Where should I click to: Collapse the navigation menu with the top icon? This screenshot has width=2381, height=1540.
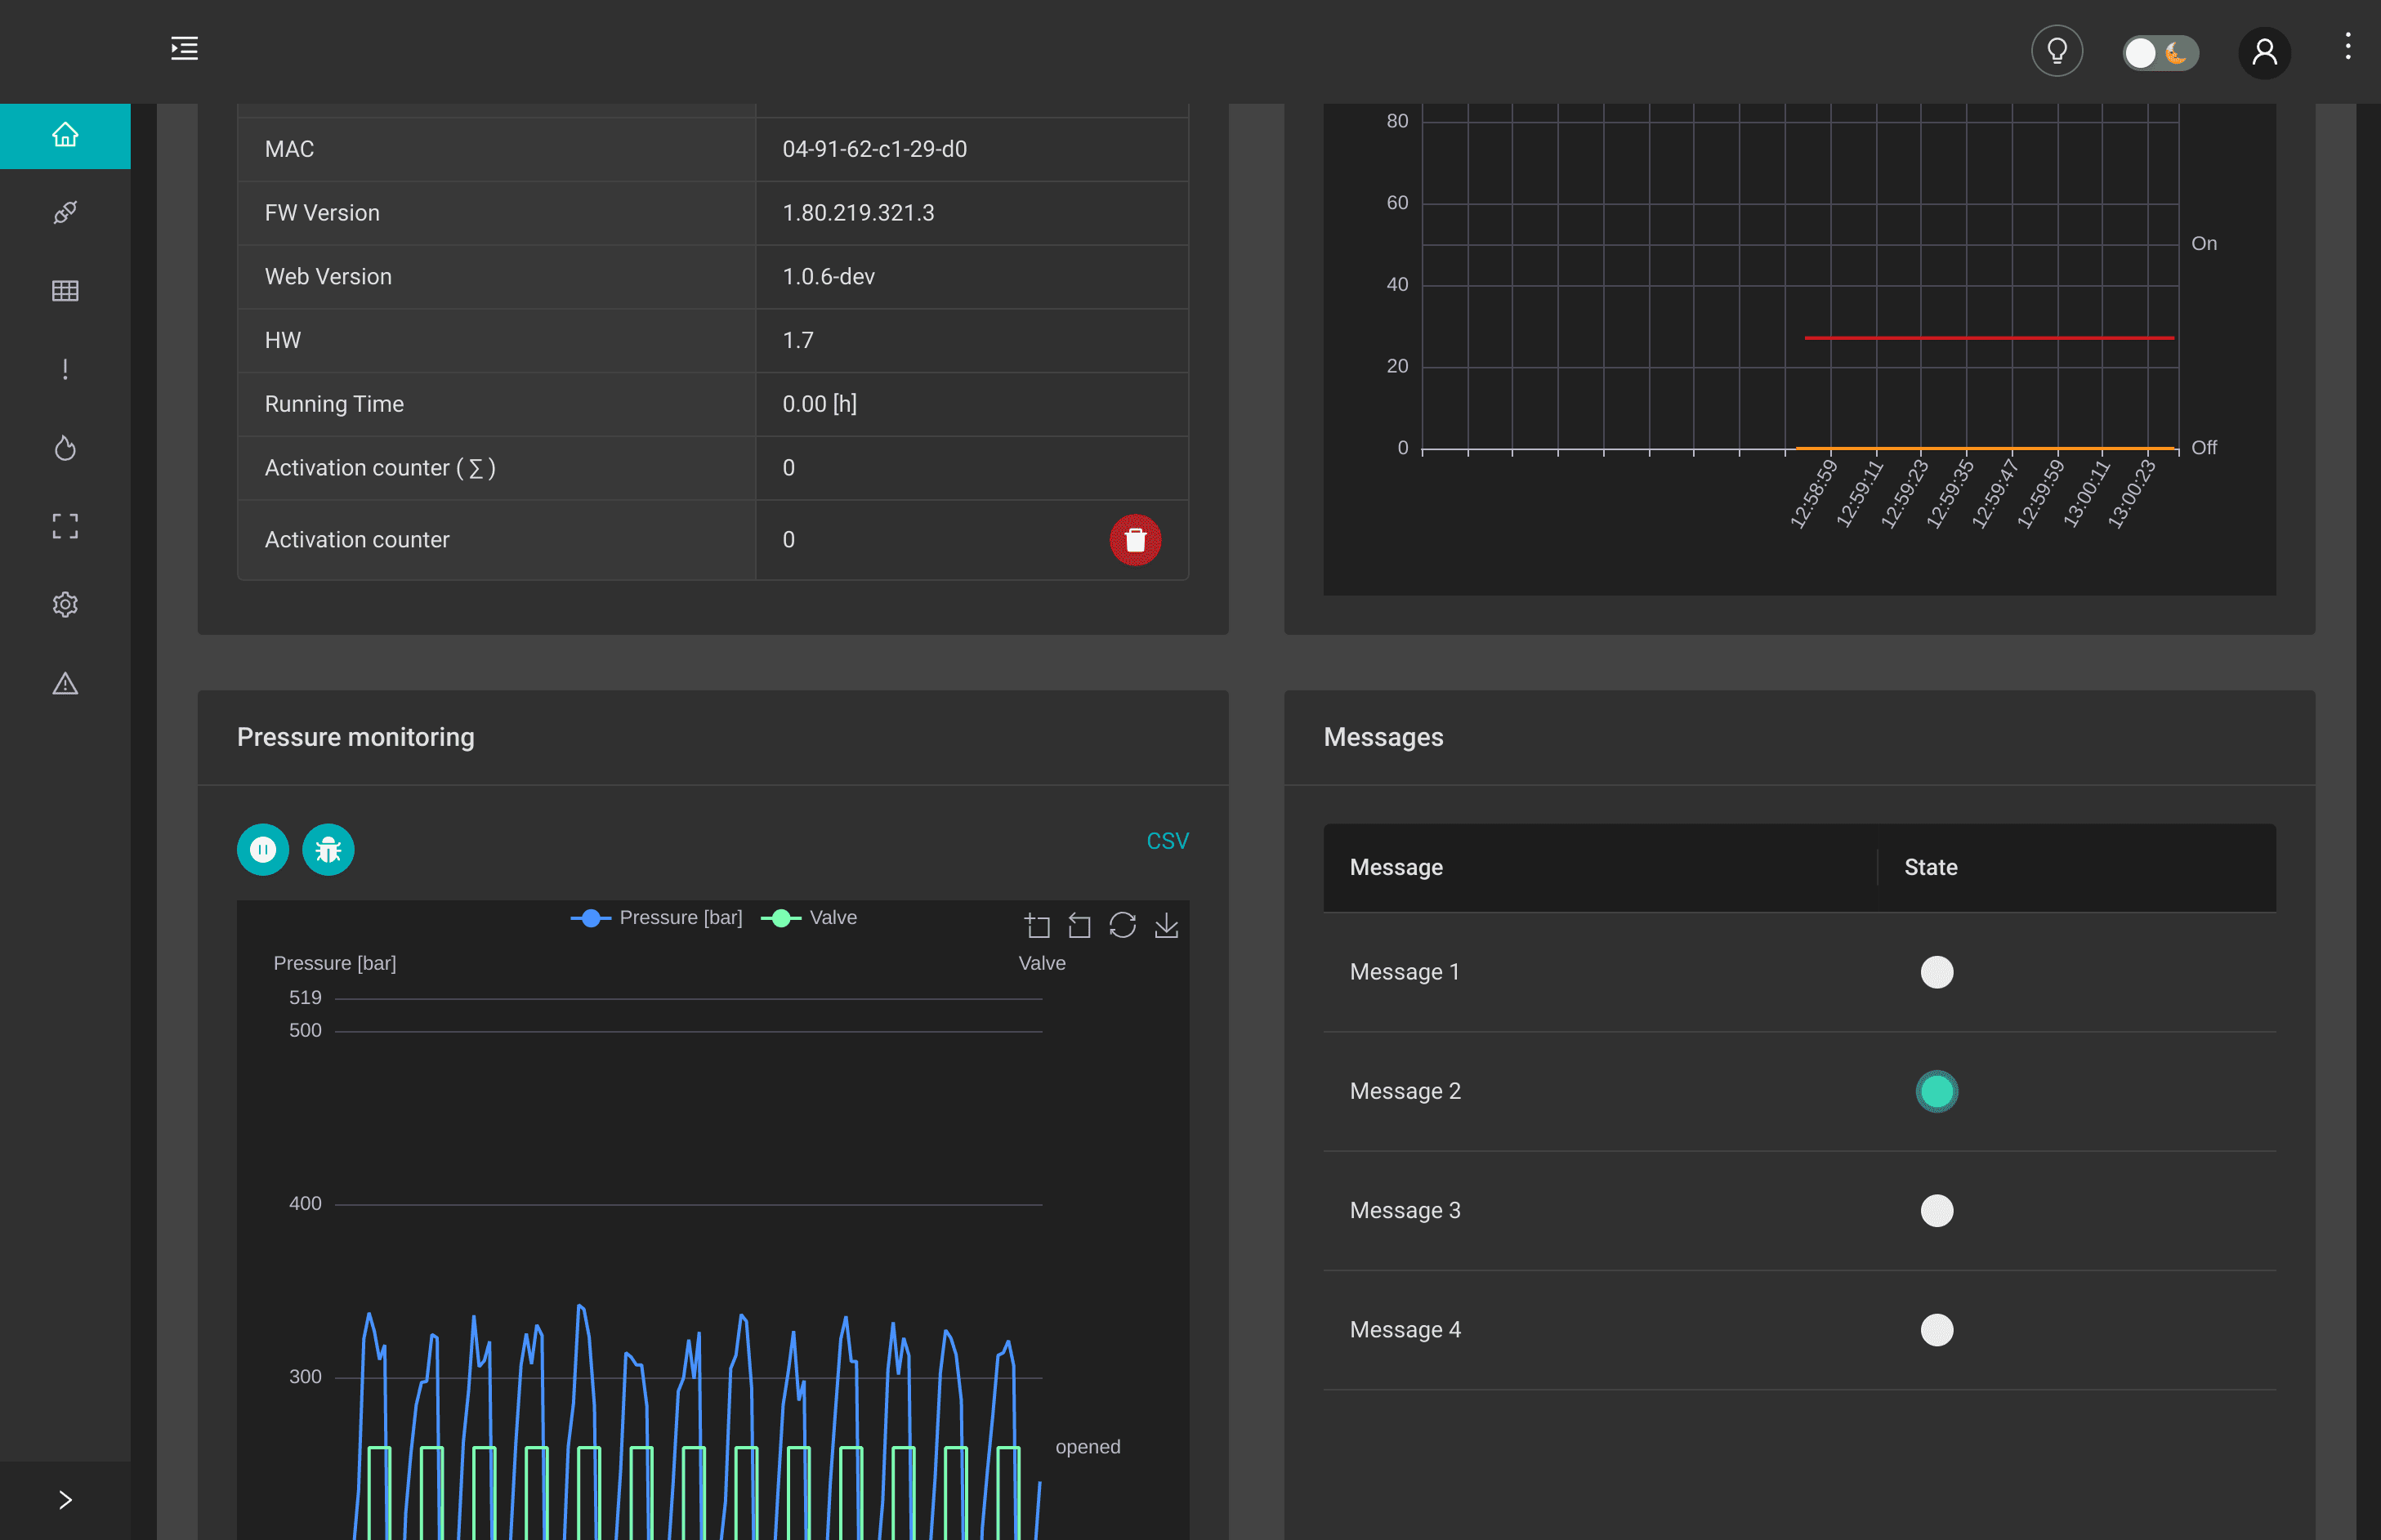[x=184, y=48]
